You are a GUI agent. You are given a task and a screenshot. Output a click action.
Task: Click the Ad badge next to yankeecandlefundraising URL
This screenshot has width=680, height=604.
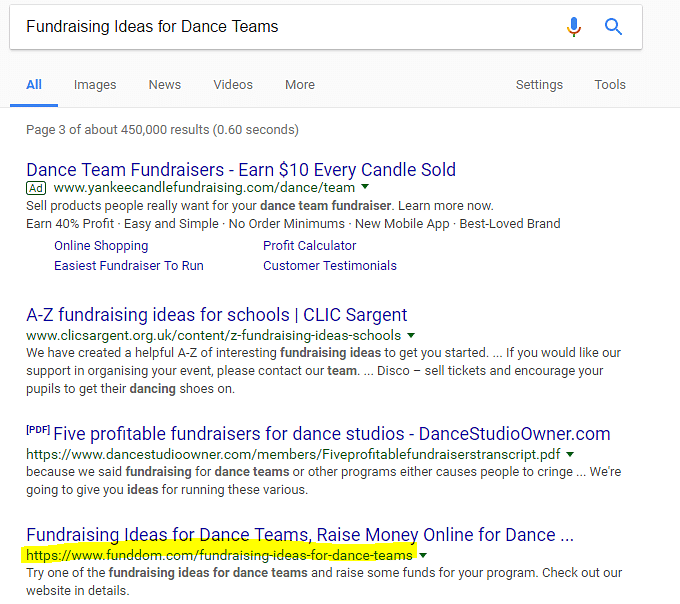tap(36, 188)
